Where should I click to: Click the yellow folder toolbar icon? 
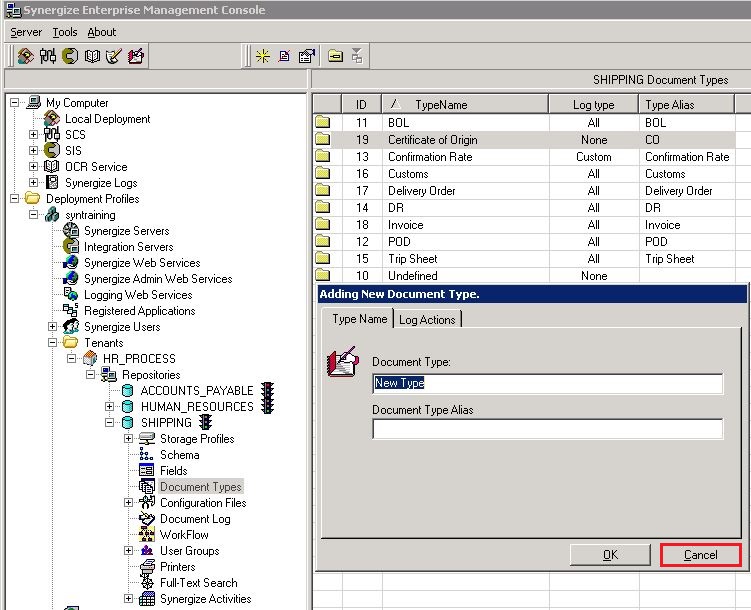coord(335,56)
